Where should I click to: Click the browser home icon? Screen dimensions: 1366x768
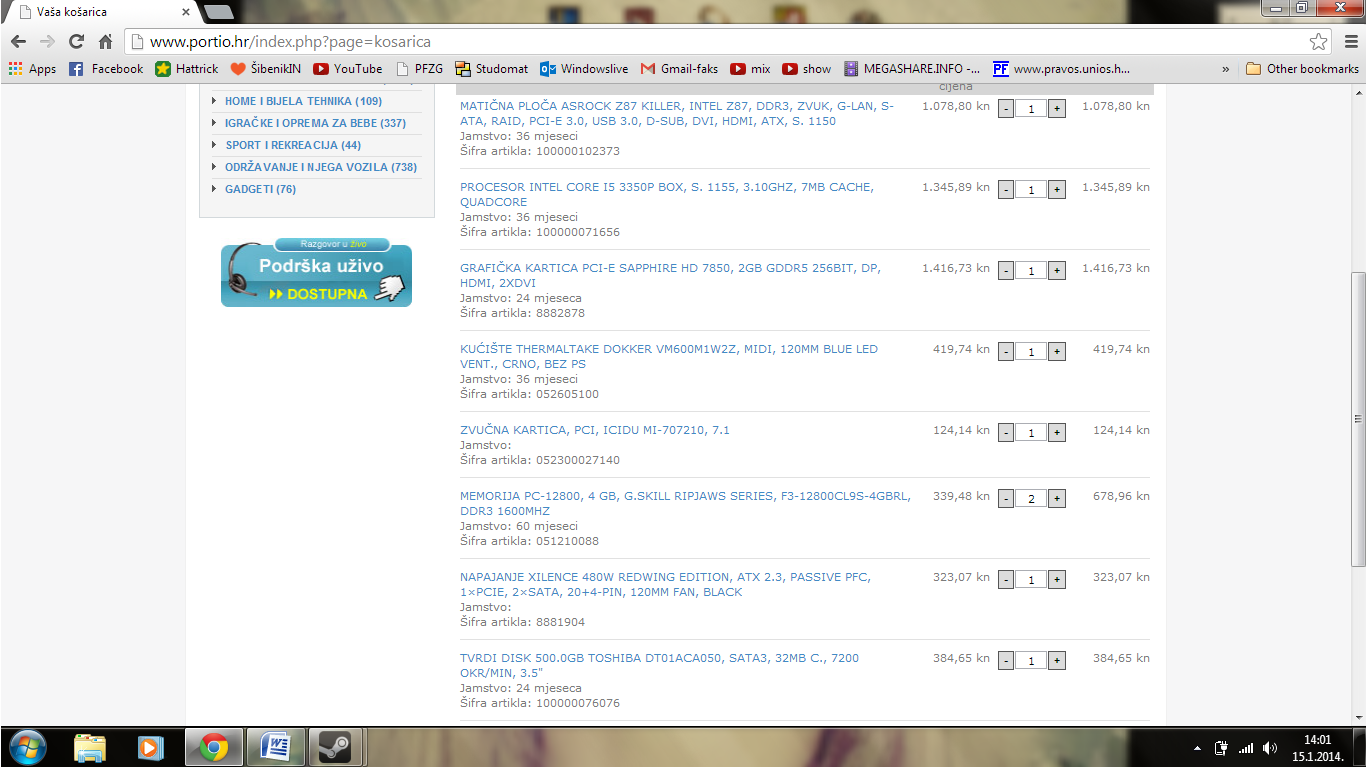click(x=105, y=42)
